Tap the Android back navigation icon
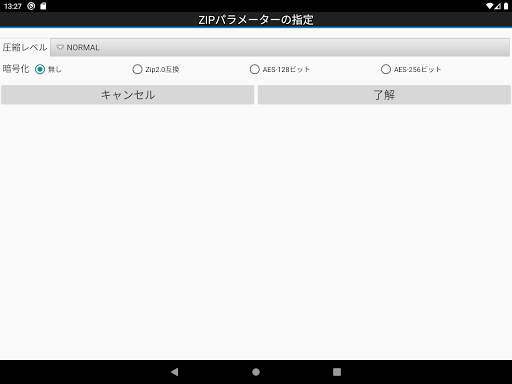This screenshot has width=512, height=384. (x=175, y=372)
